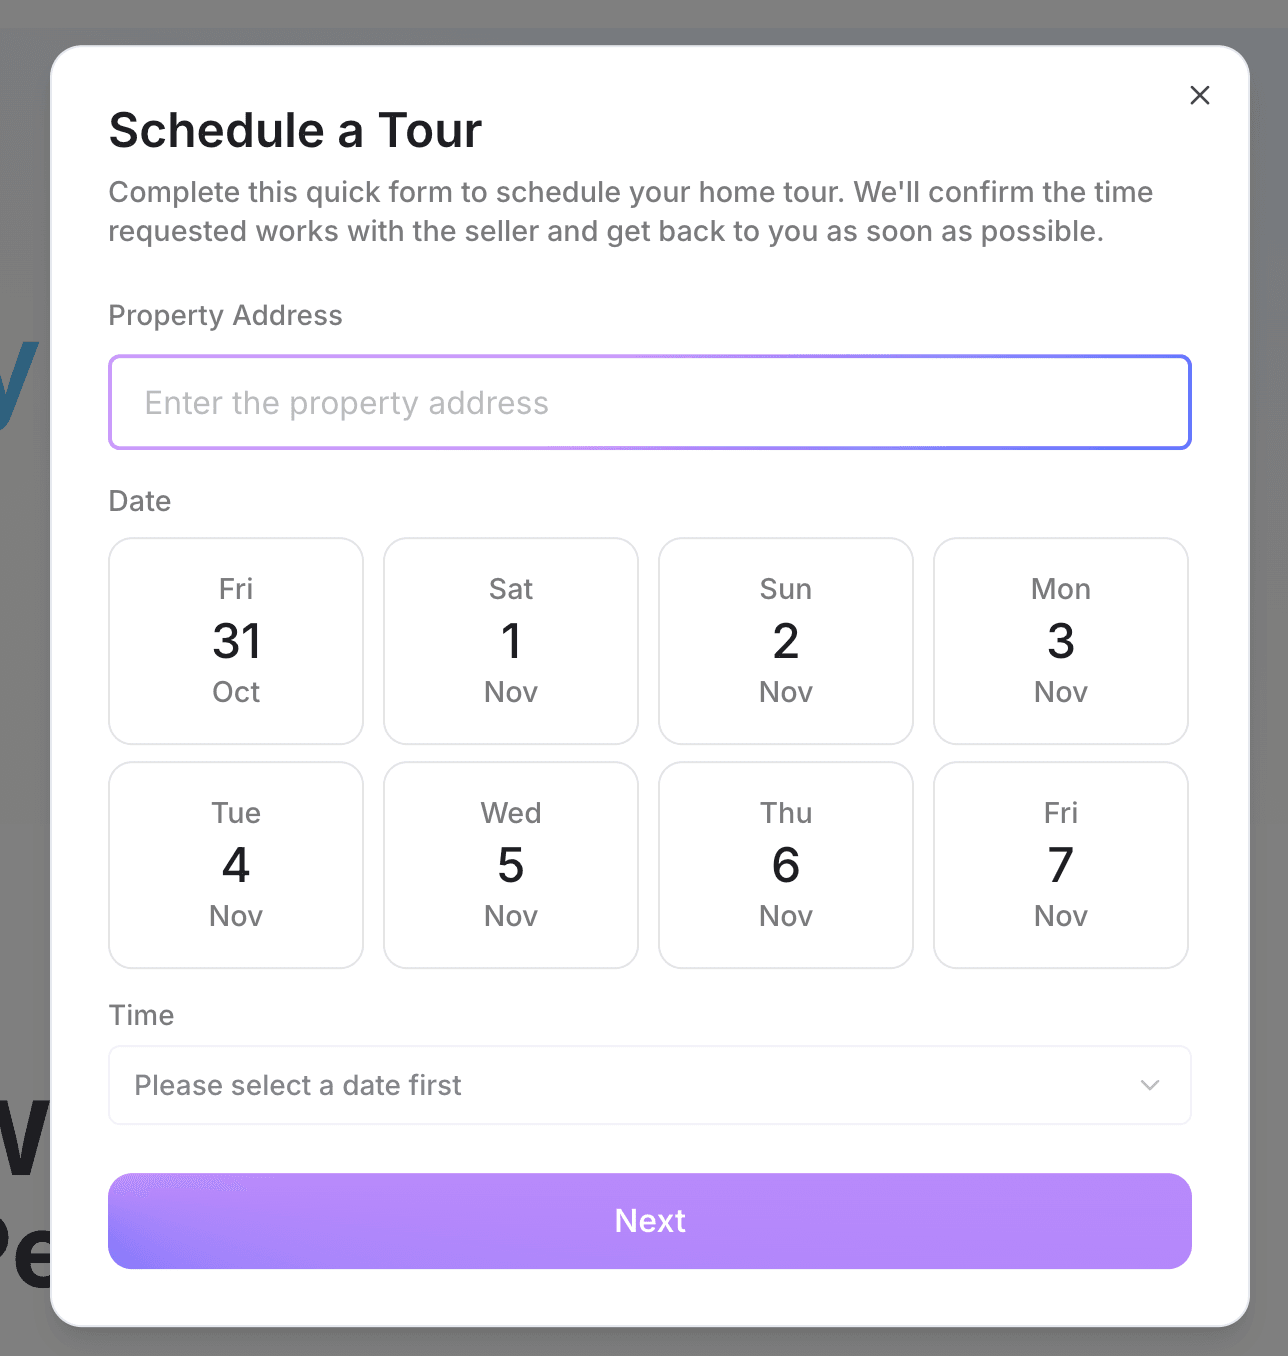This screenshot has width=1288, height=1356.
Task: Close the Schedule a Tour dialog
Action: coord(1200,95)
